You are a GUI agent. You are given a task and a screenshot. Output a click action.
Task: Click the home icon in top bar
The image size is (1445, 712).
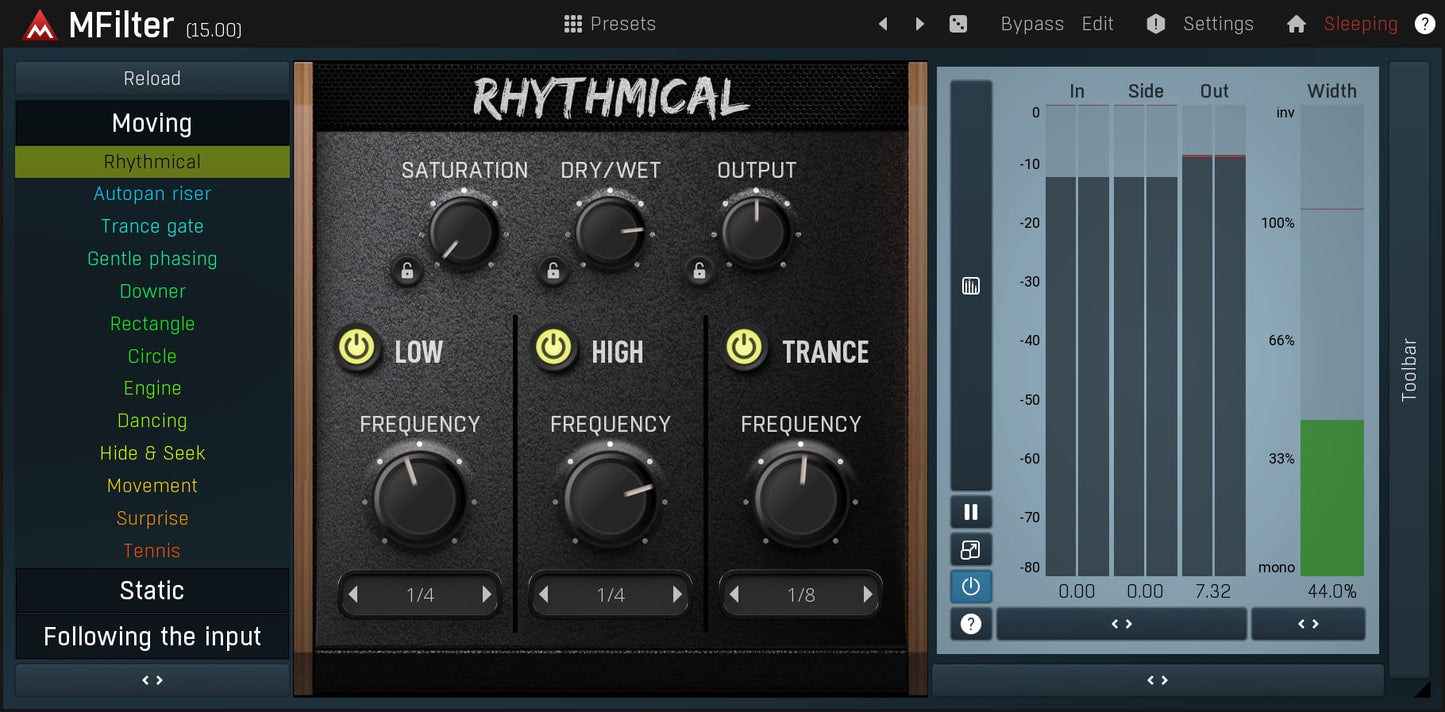(x=1296, y=24)
